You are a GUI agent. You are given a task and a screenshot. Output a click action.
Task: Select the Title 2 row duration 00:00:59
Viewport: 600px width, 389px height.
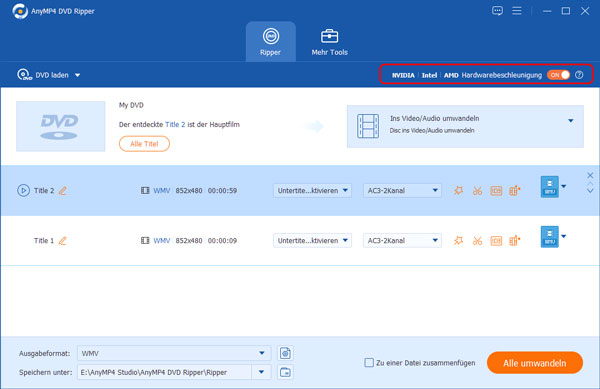222,190
